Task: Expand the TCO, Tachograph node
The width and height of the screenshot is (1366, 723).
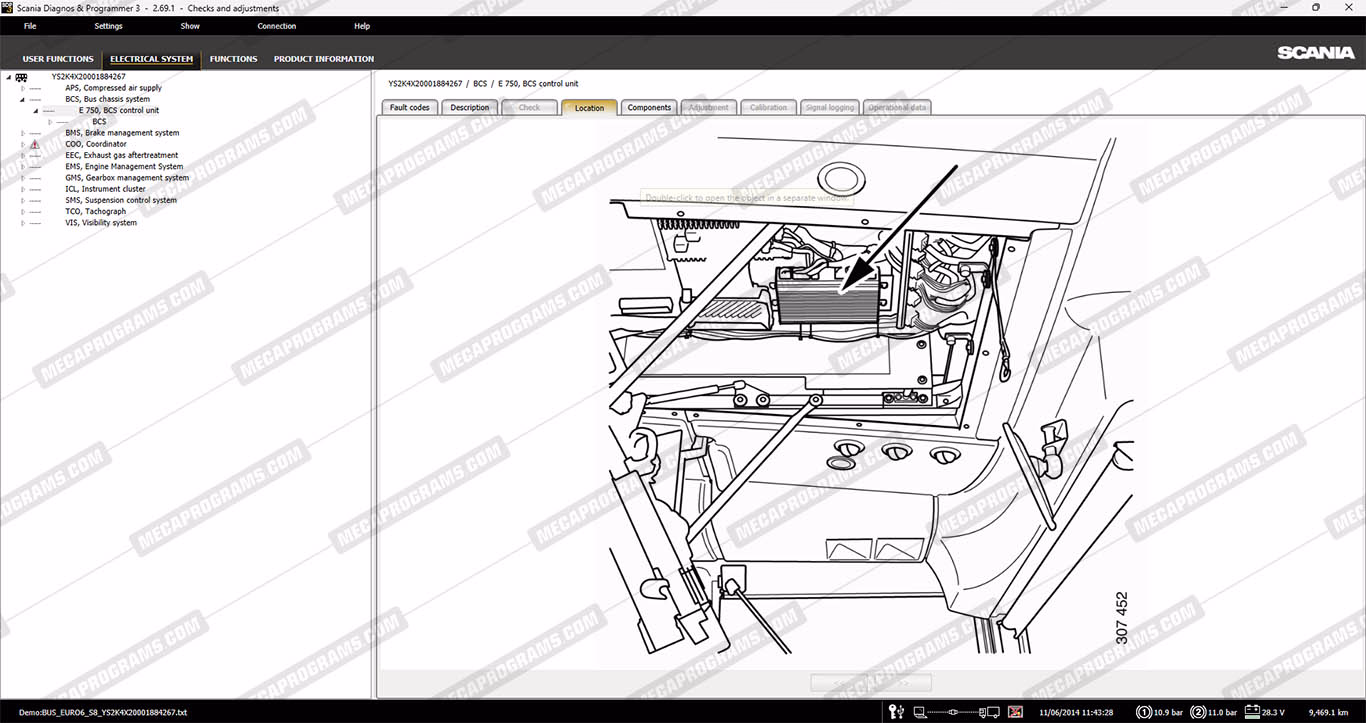Action: pyautogui.click(x=22, y=212)
